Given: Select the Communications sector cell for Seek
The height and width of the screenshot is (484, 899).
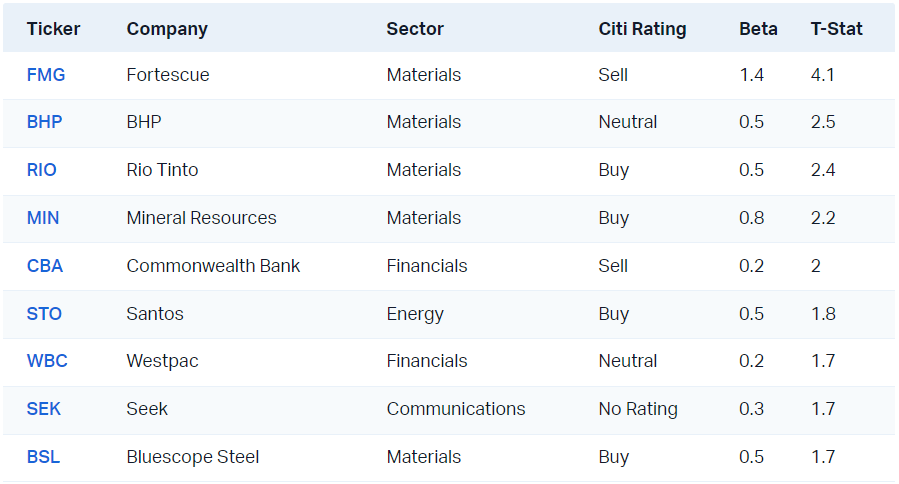Looking at the screenshot, I should pyautogui.click(x=455, y=409).
